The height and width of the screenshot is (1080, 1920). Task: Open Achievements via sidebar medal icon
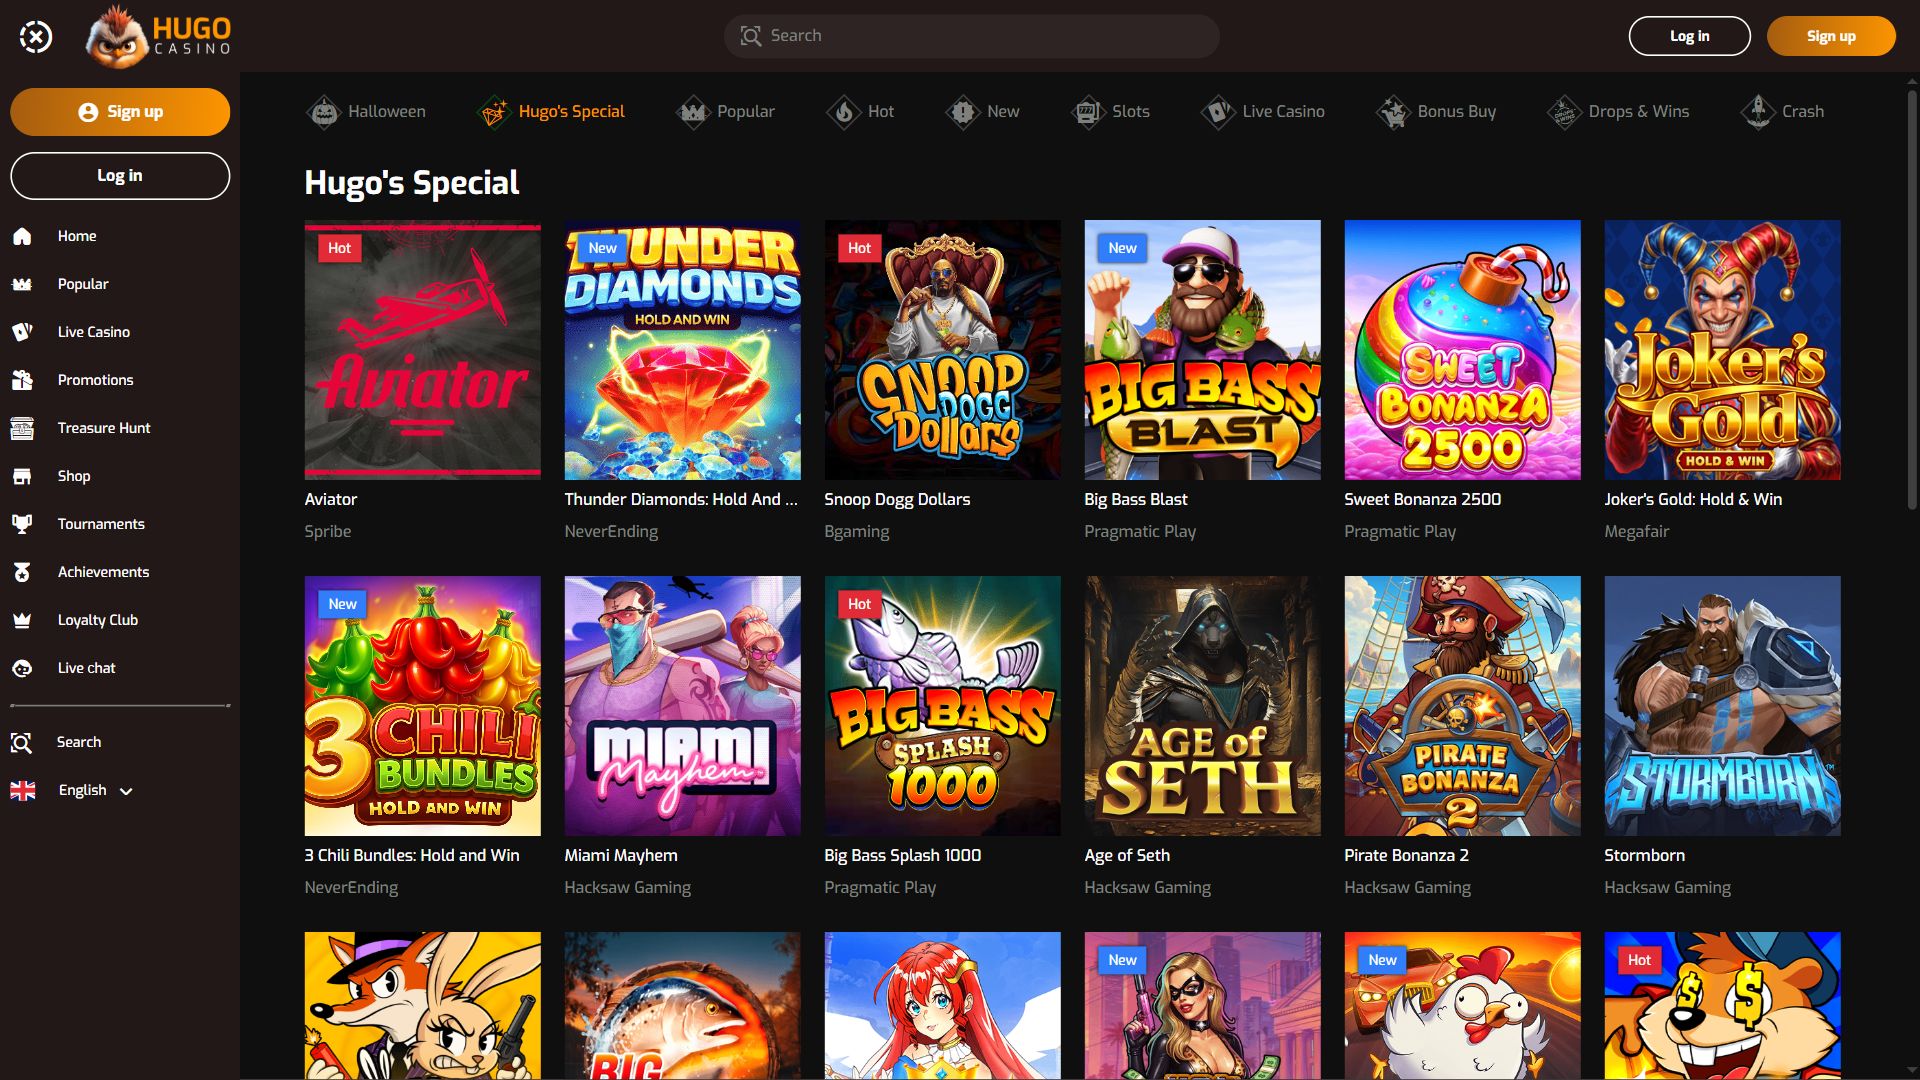[x=22, y=572]
